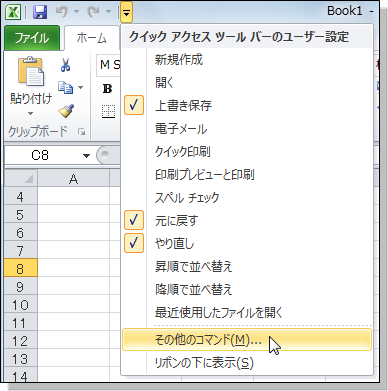The height and width of the screenshot is (391, 388).
Task: Add スペル チェック to the toolbar
Action: [x=247, y=198]
